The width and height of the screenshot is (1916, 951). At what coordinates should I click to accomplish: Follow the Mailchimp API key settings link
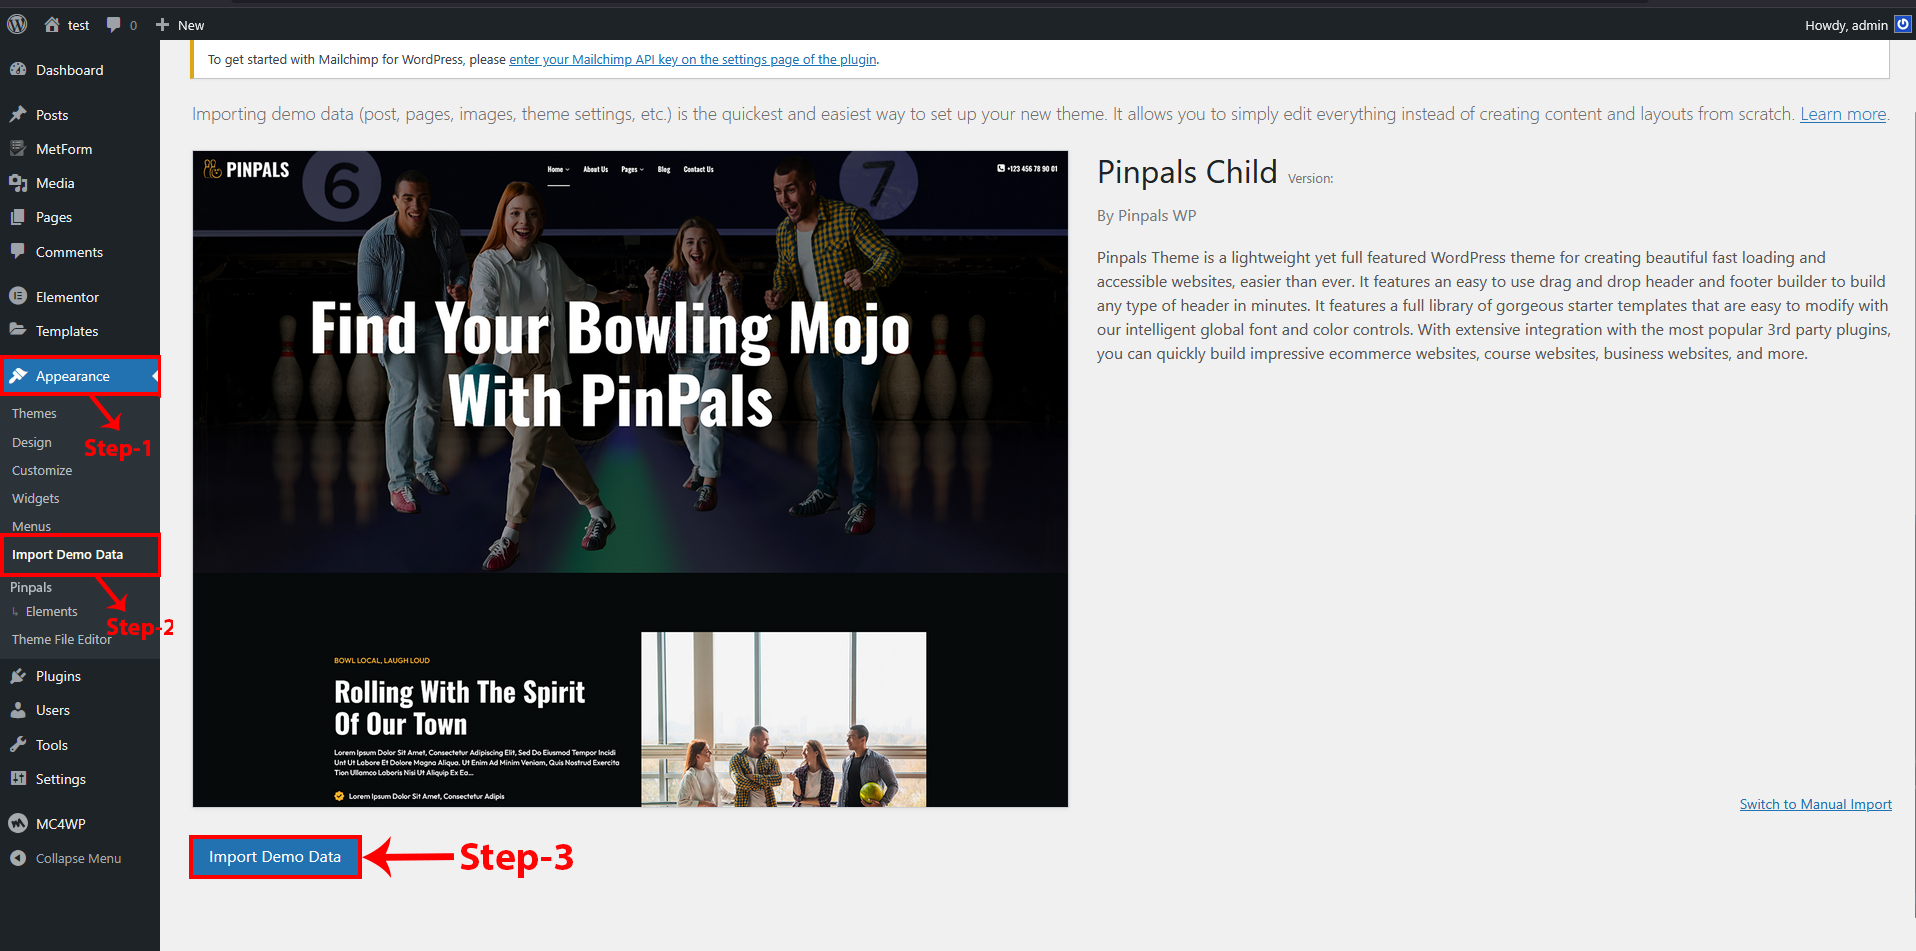tap(692, 59)
